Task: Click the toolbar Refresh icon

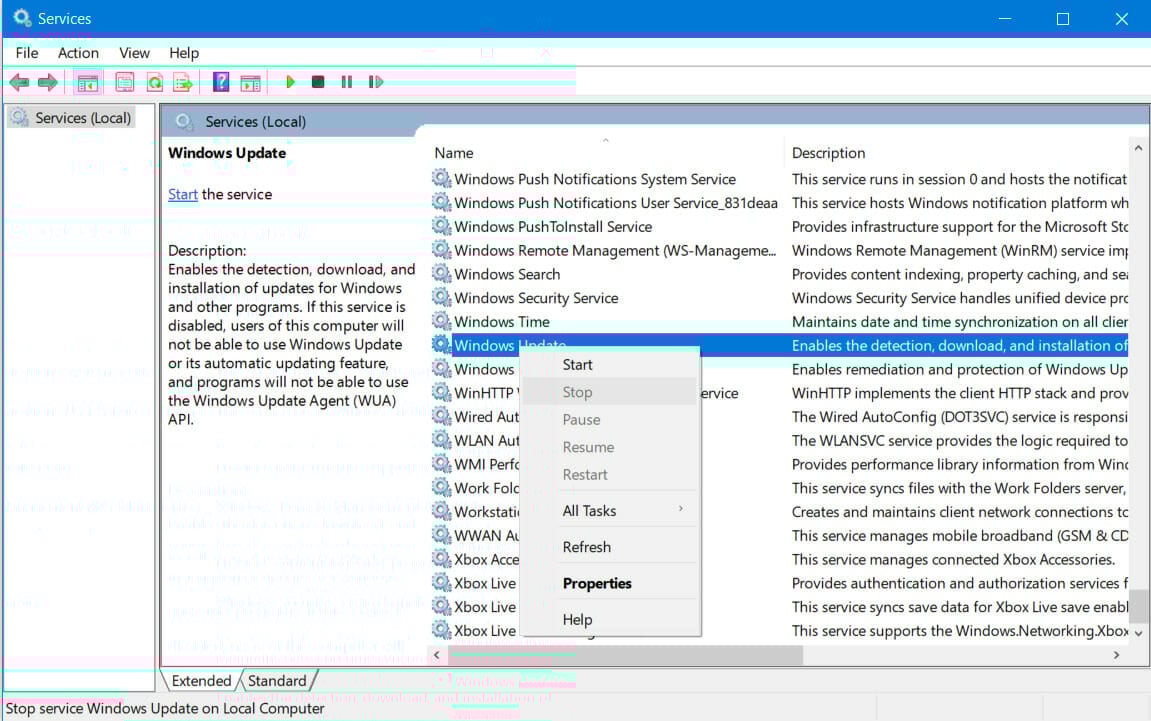Action: [x=154, y=82]
